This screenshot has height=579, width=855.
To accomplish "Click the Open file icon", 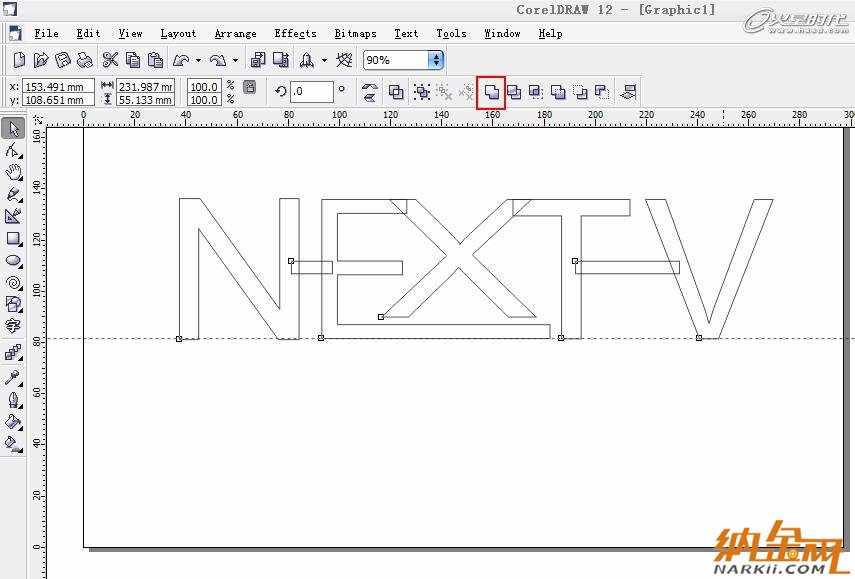I will pos(41,59).
